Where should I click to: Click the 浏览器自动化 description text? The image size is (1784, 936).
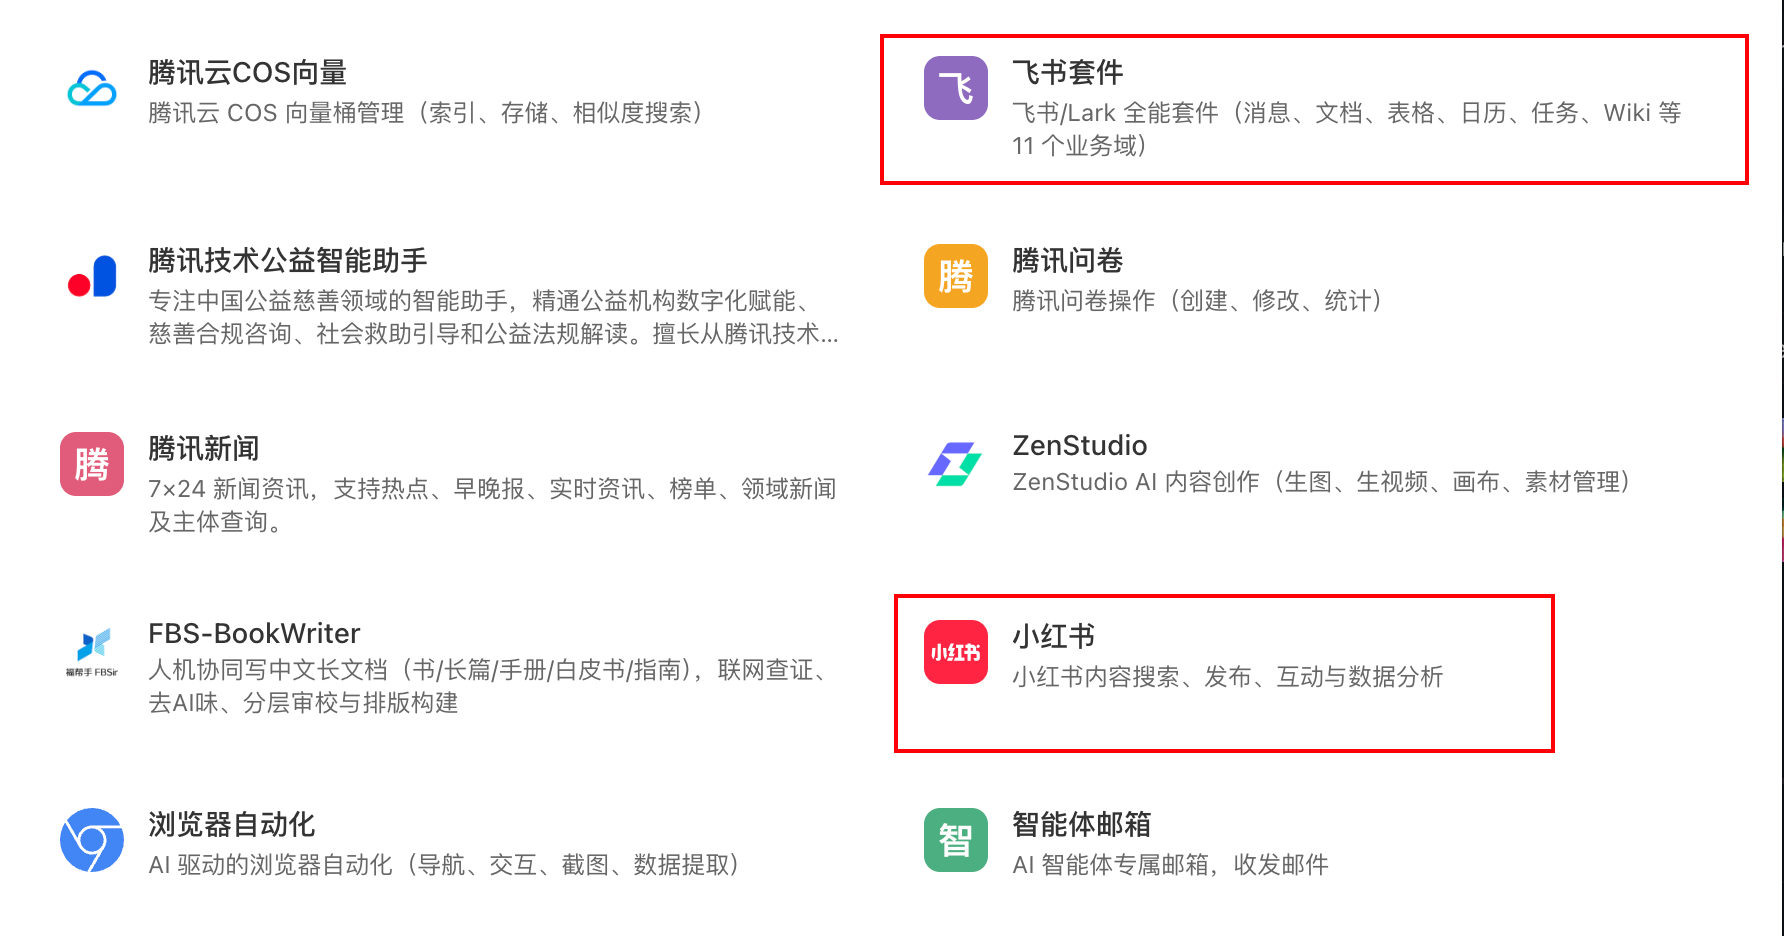click(445, 865)
